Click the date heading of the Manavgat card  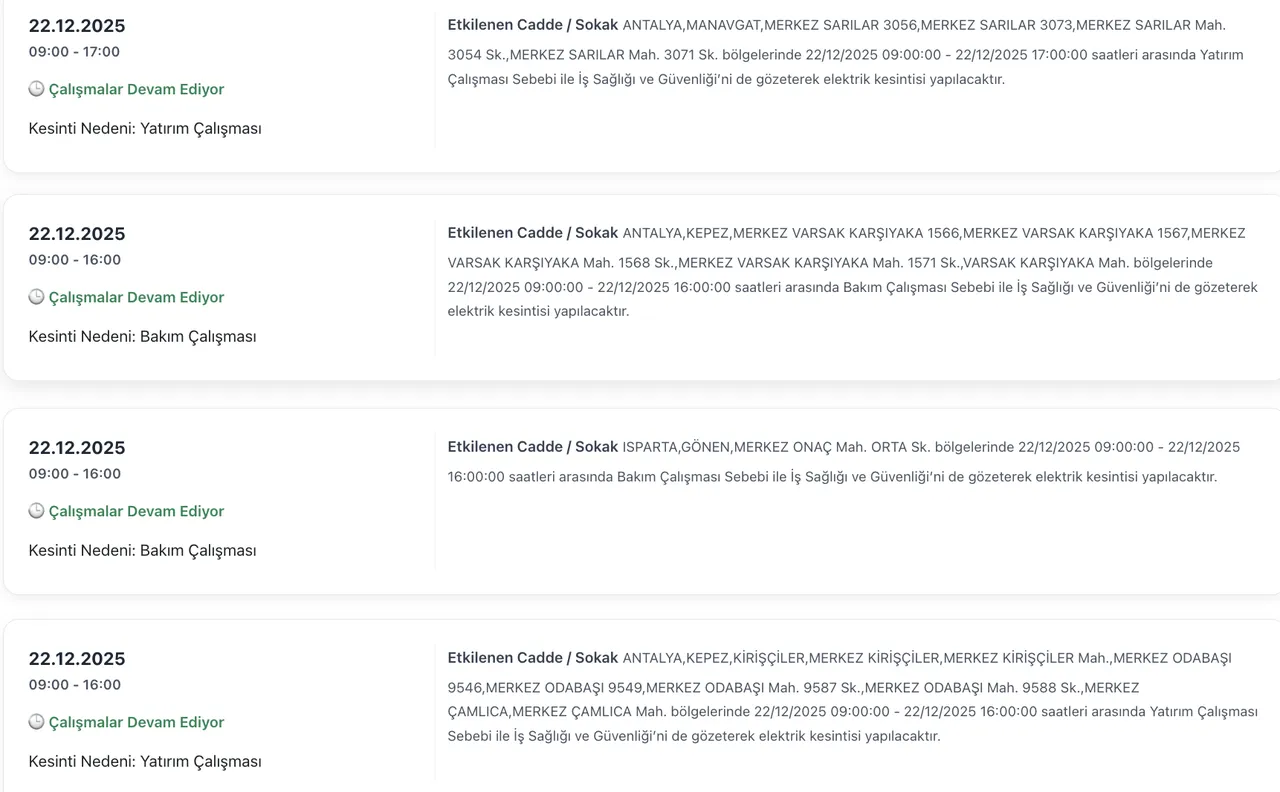77,26
